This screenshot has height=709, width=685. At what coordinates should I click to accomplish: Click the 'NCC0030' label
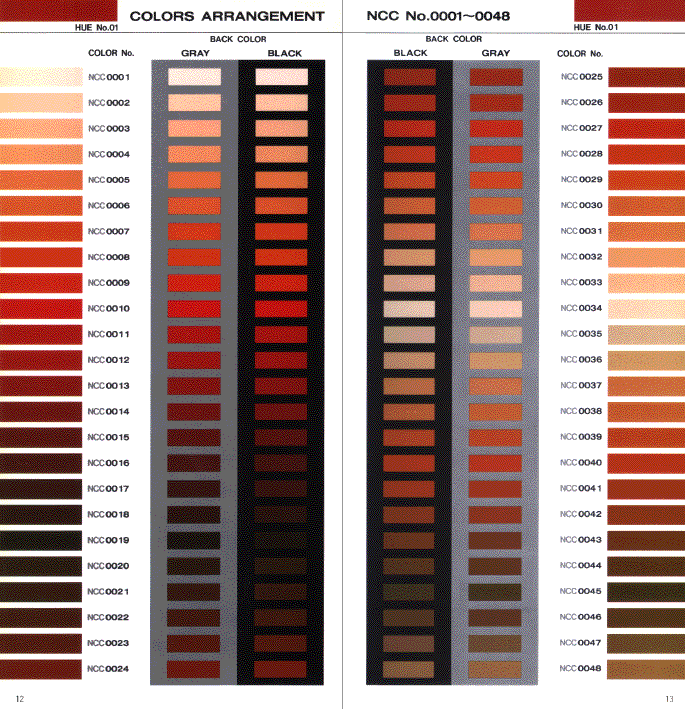coord(581,206)
